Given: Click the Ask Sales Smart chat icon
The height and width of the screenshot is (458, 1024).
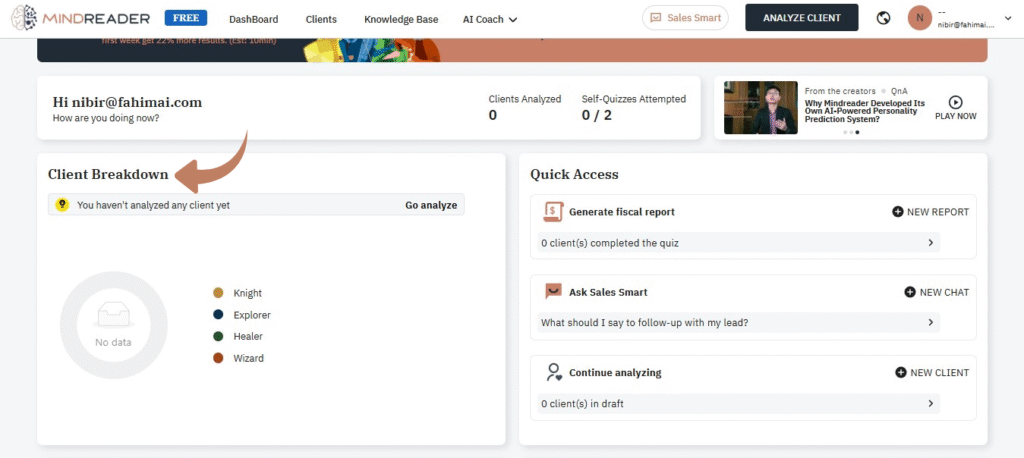Looking at the screenshot, I should point(553,292).
